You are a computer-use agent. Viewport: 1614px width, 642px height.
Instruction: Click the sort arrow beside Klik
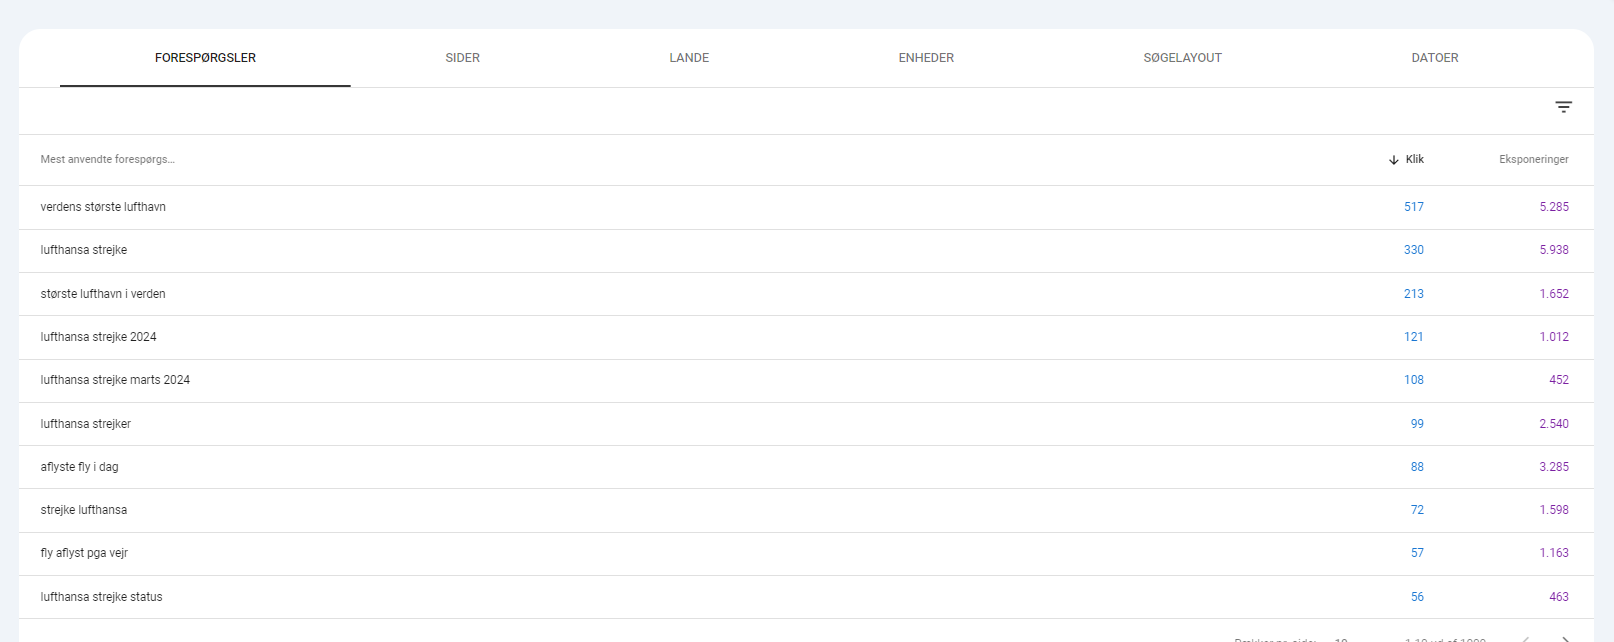[x=1393, y=160]
